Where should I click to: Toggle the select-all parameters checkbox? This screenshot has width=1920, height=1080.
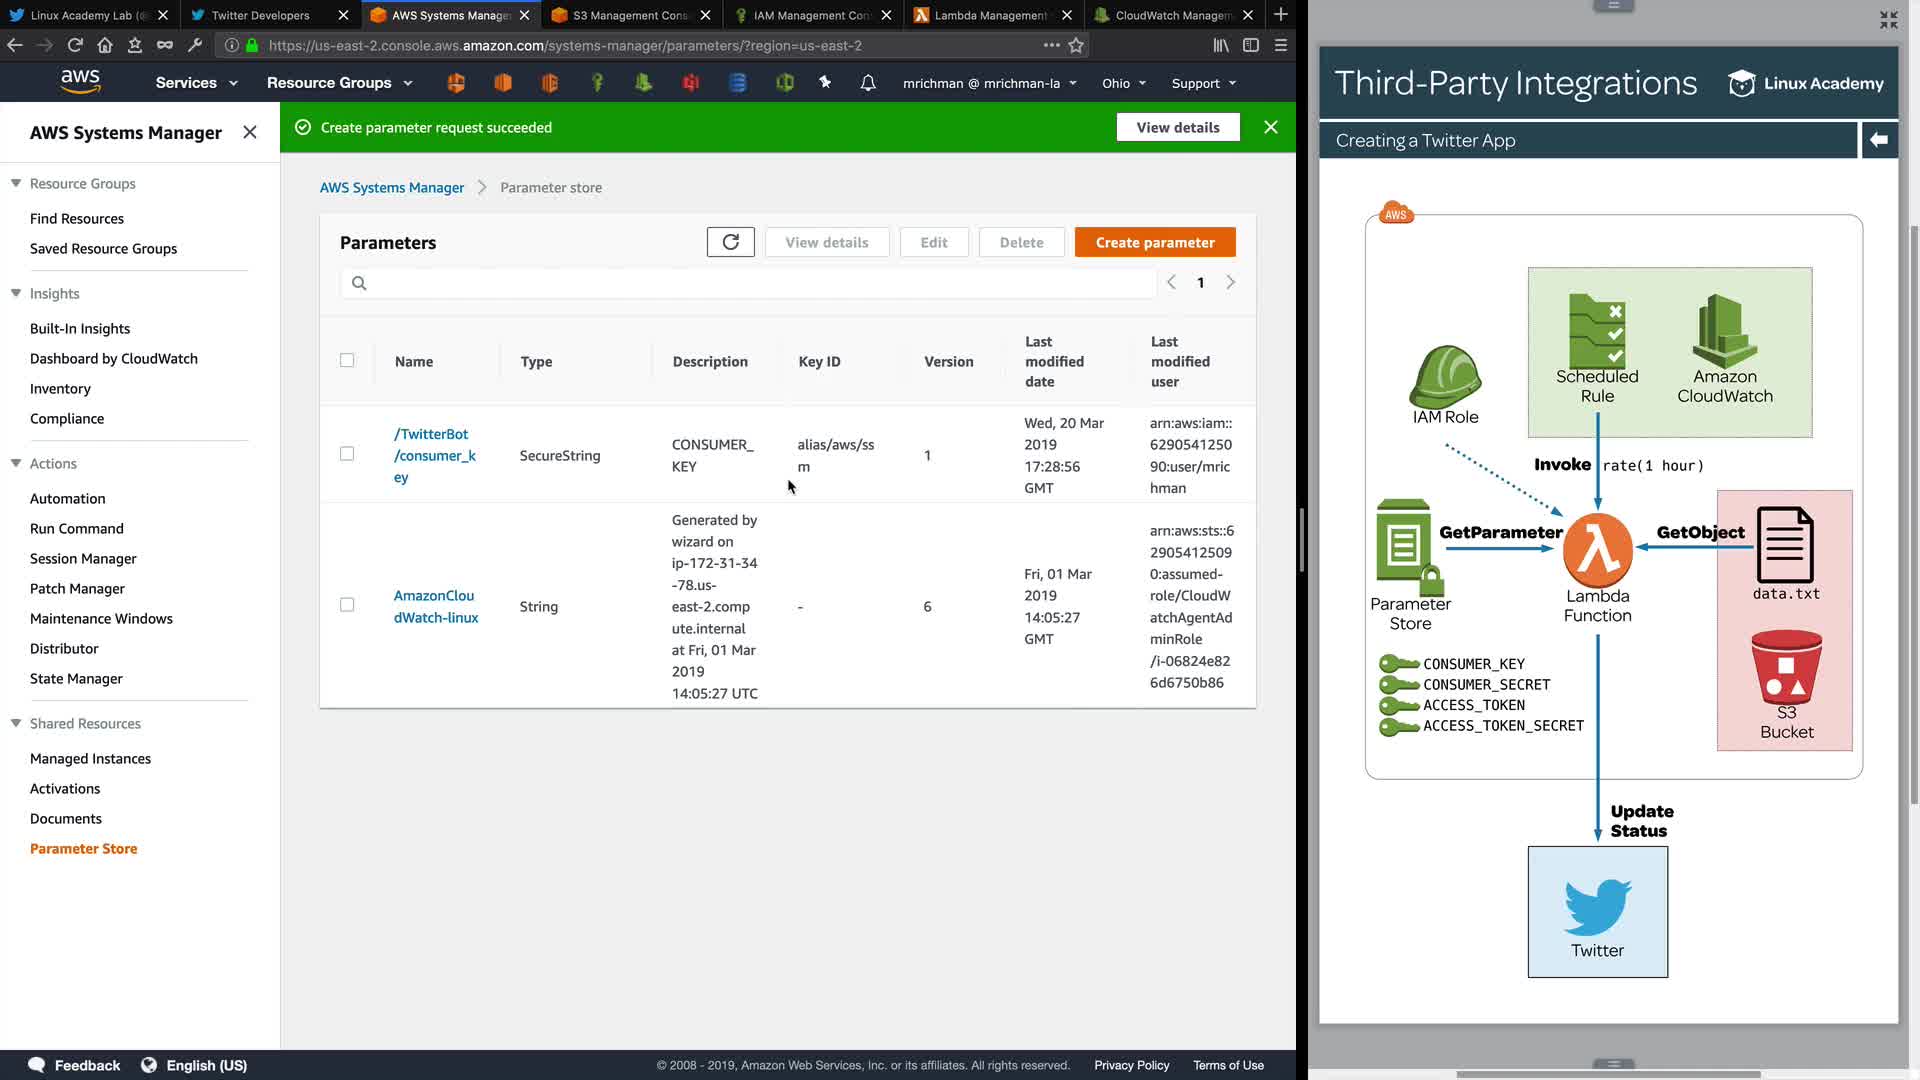tap(347, 360)
